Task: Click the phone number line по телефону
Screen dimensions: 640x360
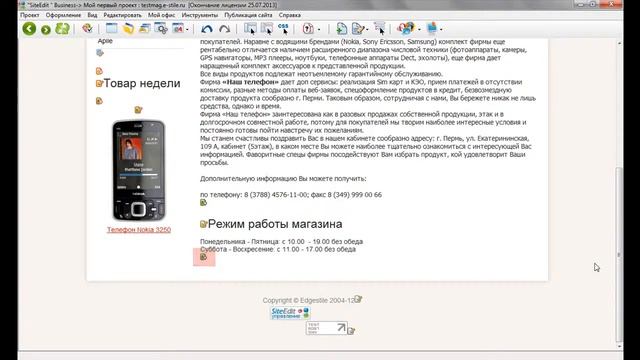Action: tap(291, 195)
